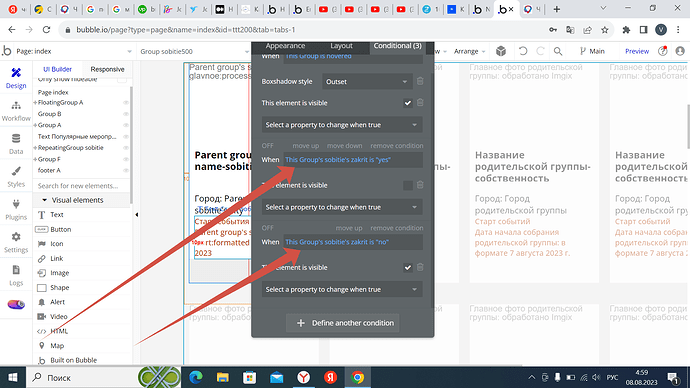Check visible checkbox under zakrit yes condition
Viewport: 690px width, 388px height.
(x=407, y=185)
